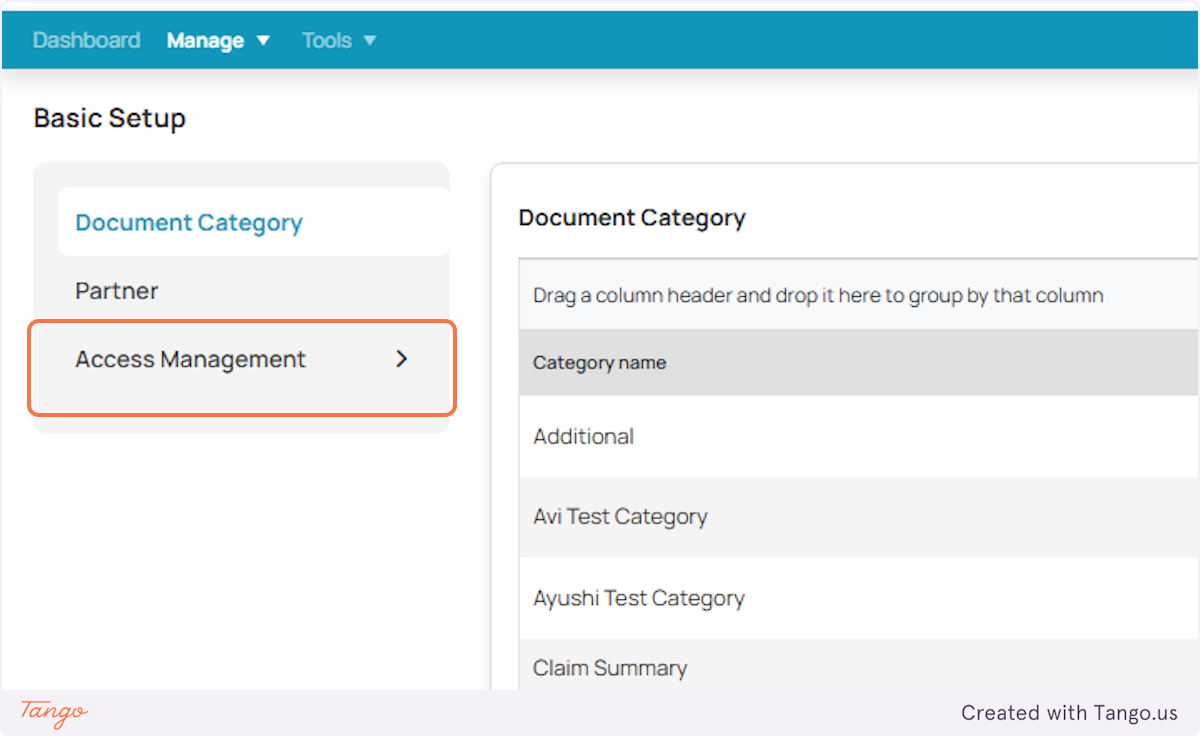Select the Dashboard menu item

coord(86,39)
